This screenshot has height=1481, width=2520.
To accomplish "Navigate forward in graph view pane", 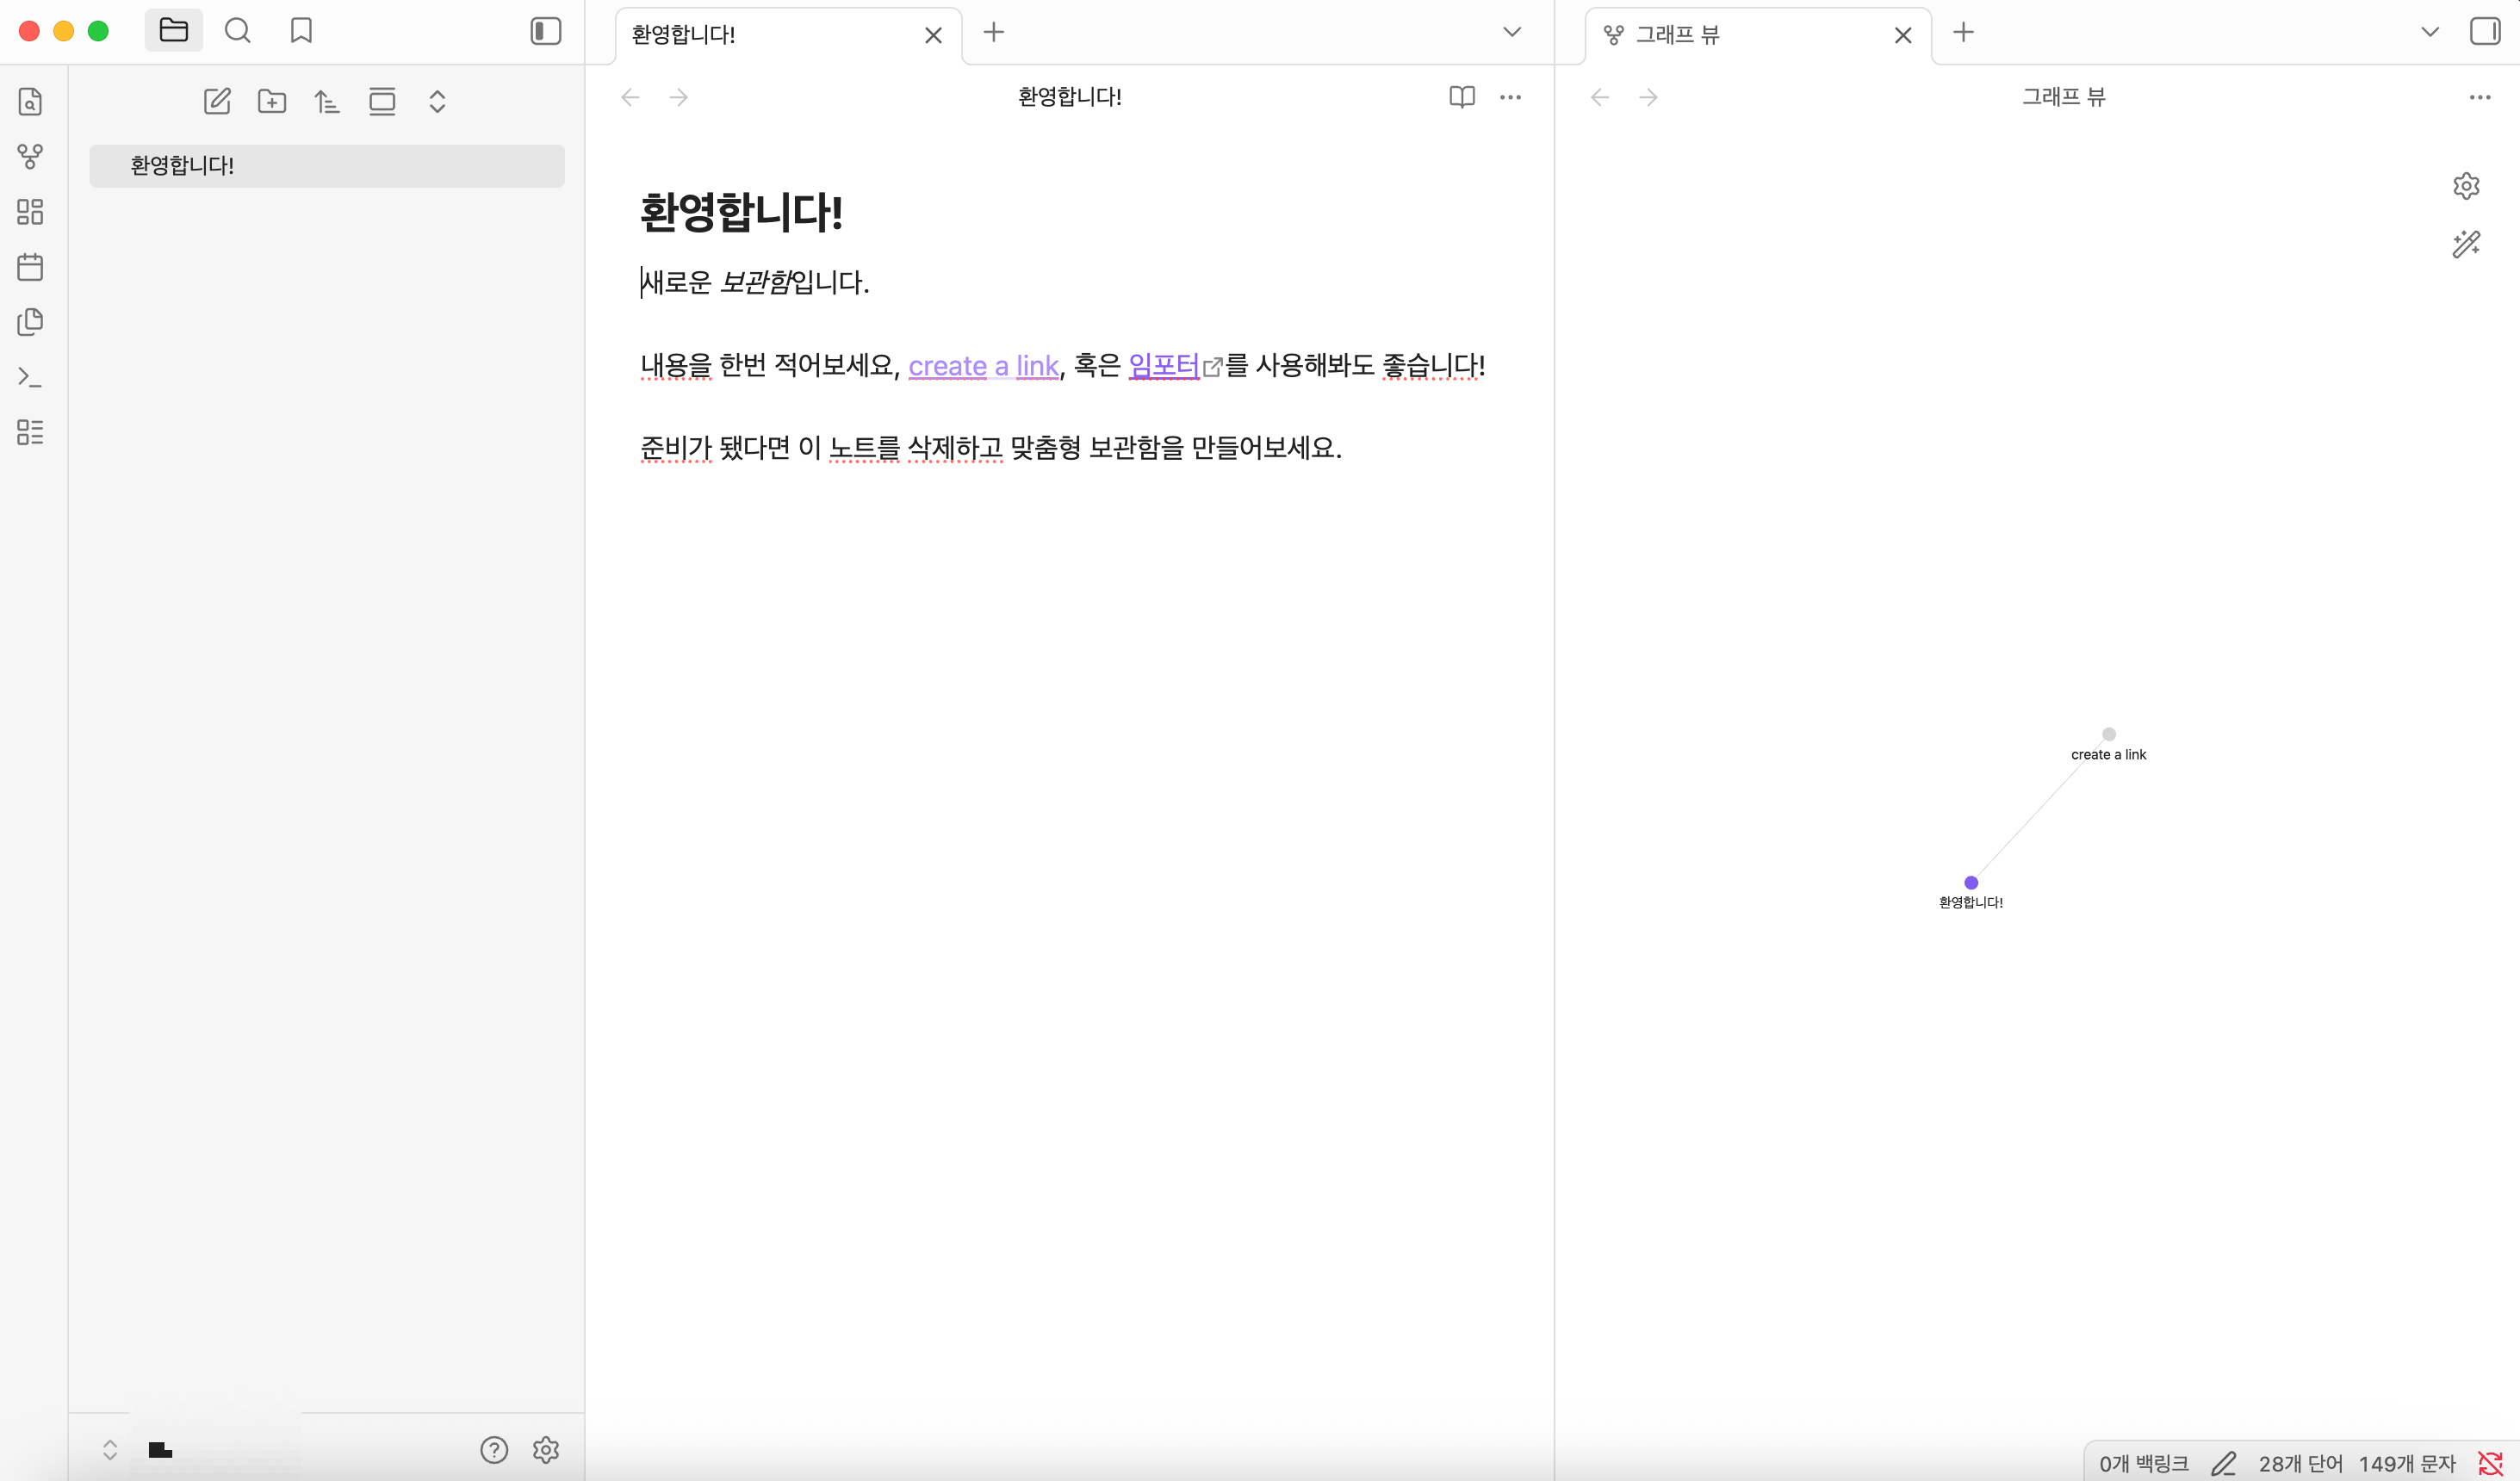I will tap(1648, 97).
